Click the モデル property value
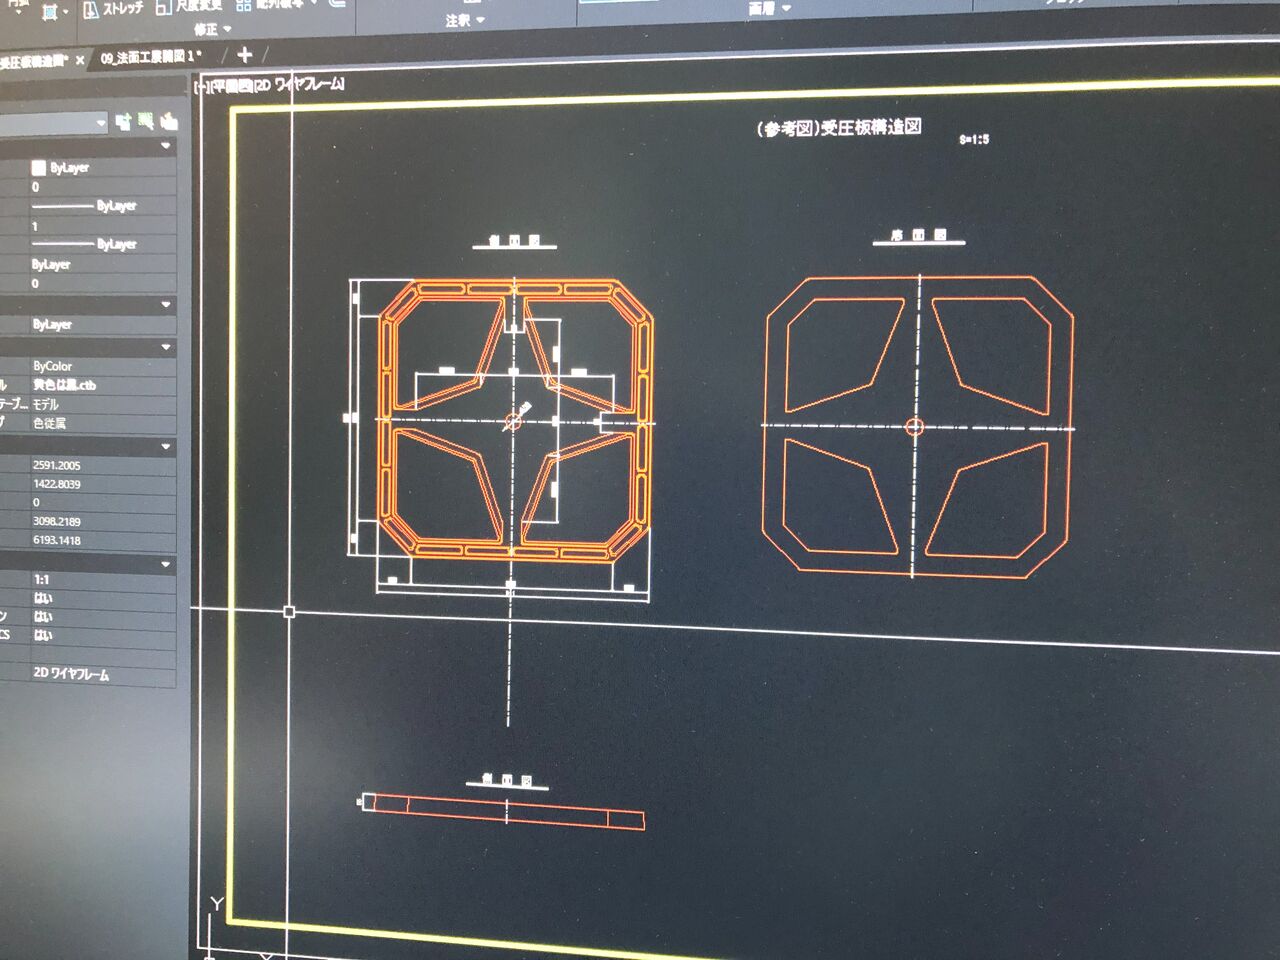The image size is (1280, 960). point(46,404)
